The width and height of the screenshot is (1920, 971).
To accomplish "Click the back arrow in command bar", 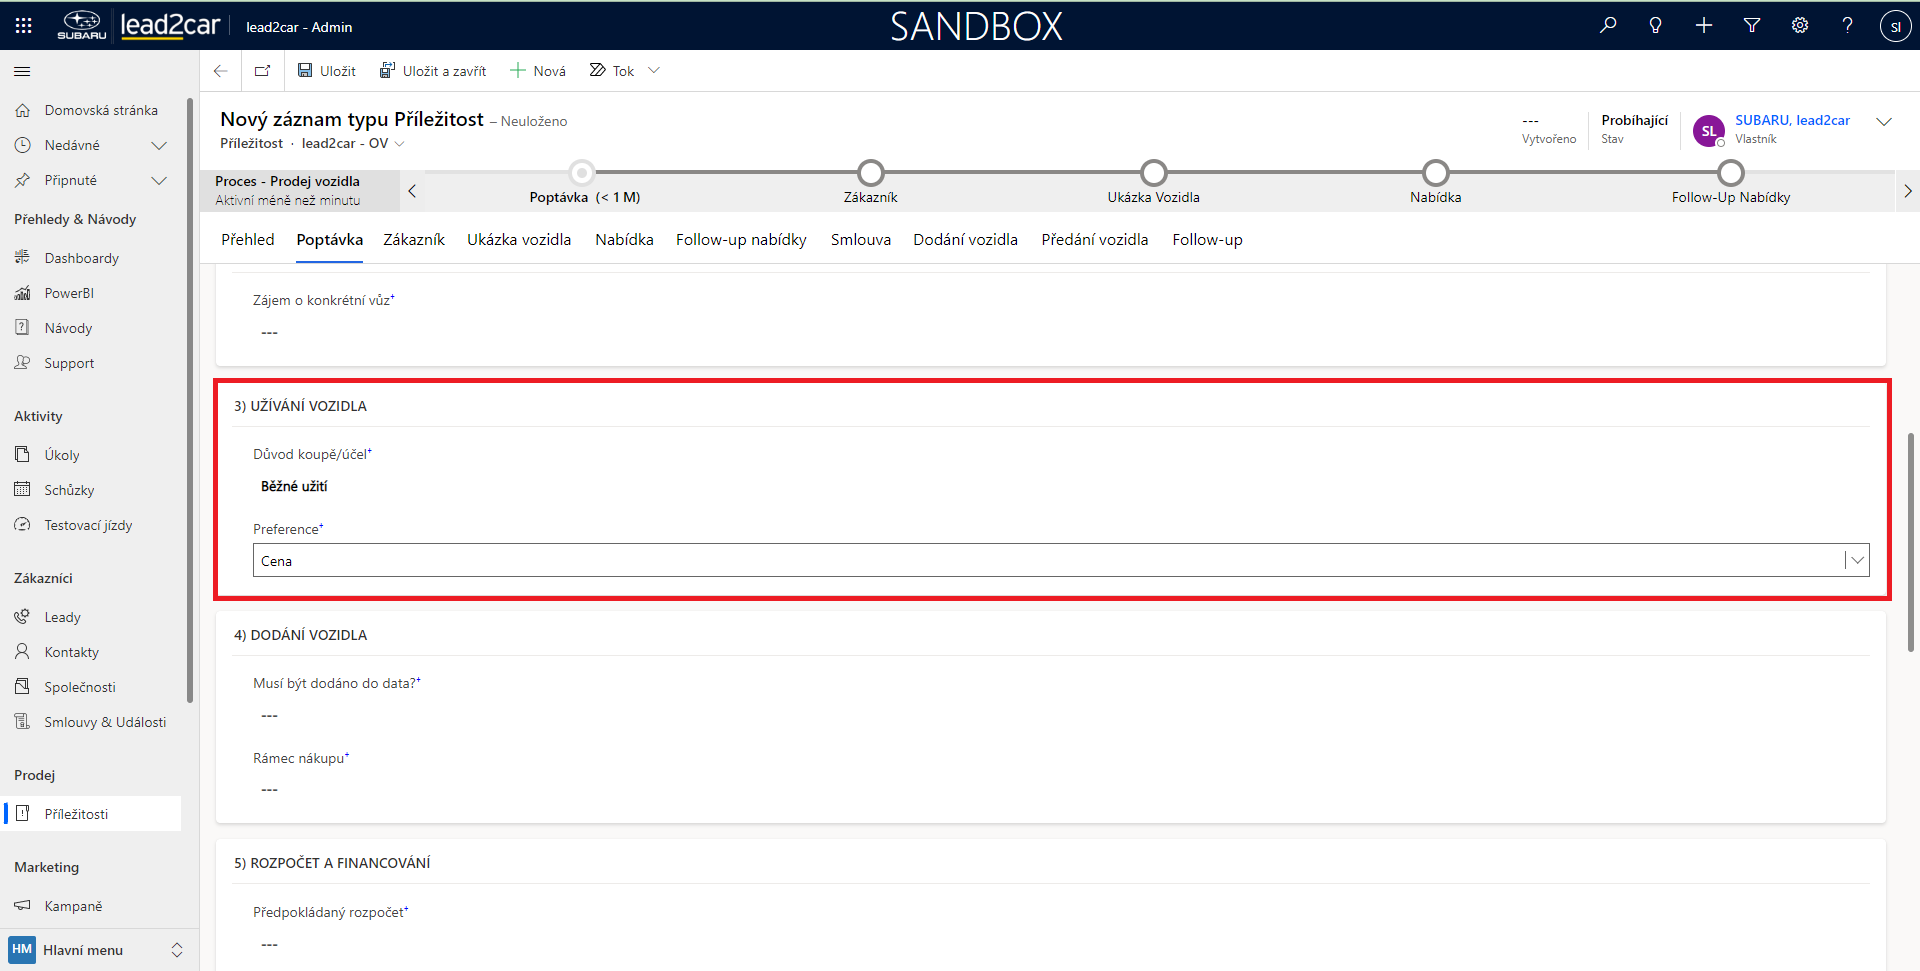I will coord(221,71).
